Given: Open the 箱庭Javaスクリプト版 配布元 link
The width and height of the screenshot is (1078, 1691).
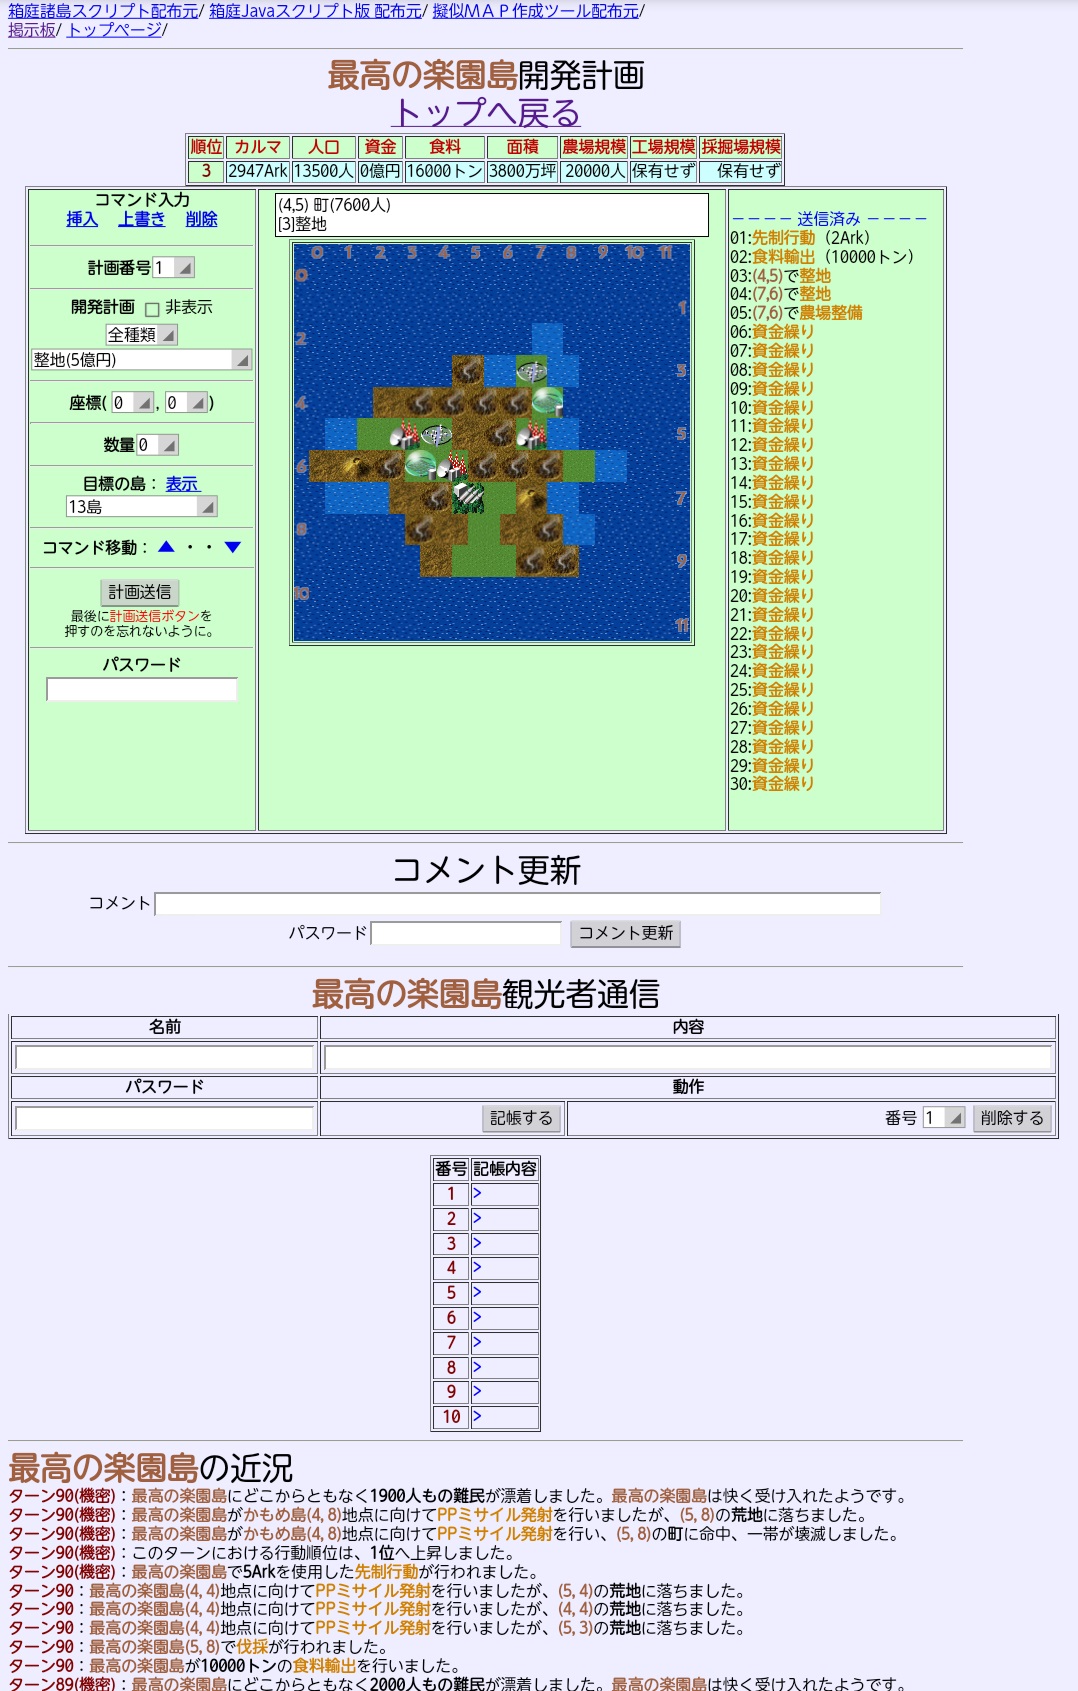Looking at the screenshot, I should [x=315, y=11].
